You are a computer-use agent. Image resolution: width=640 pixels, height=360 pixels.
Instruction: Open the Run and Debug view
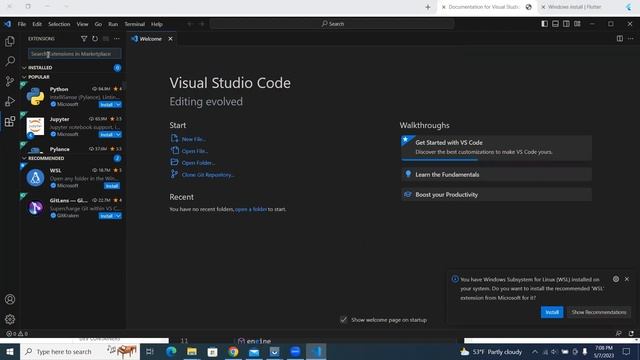coord(10,101)
